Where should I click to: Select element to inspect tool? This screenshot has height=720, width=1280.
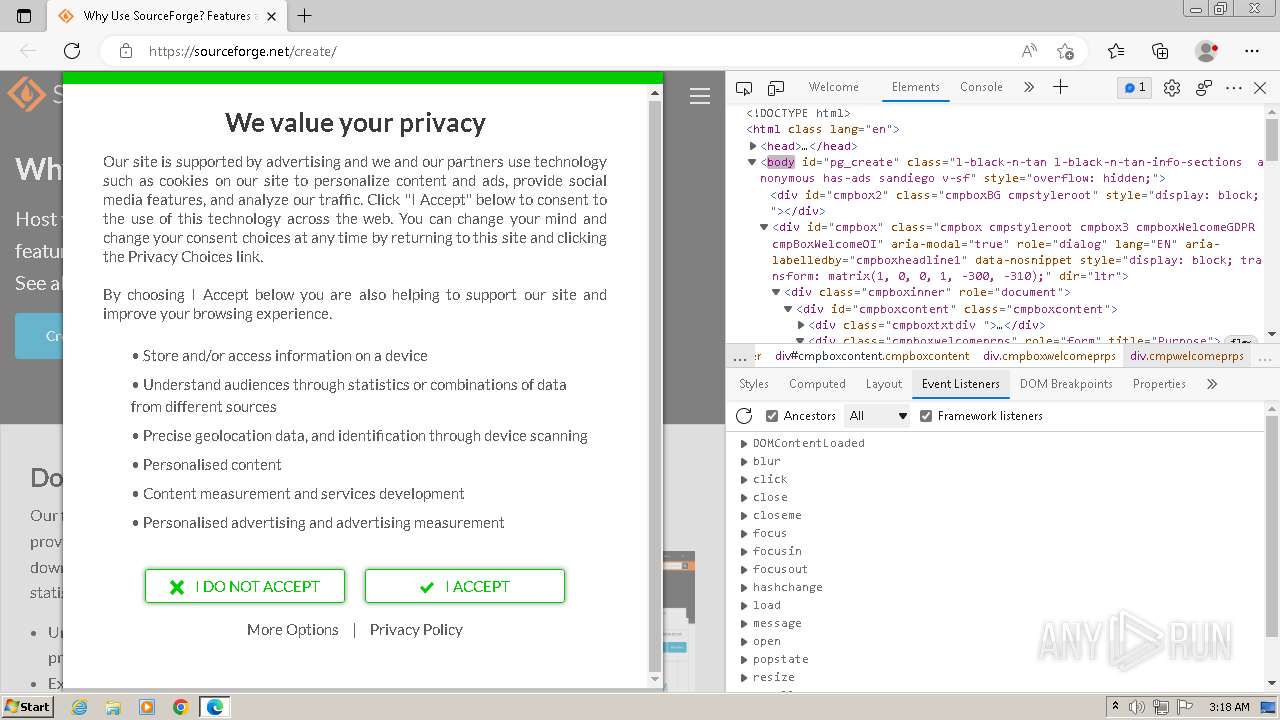click(744, 88)
